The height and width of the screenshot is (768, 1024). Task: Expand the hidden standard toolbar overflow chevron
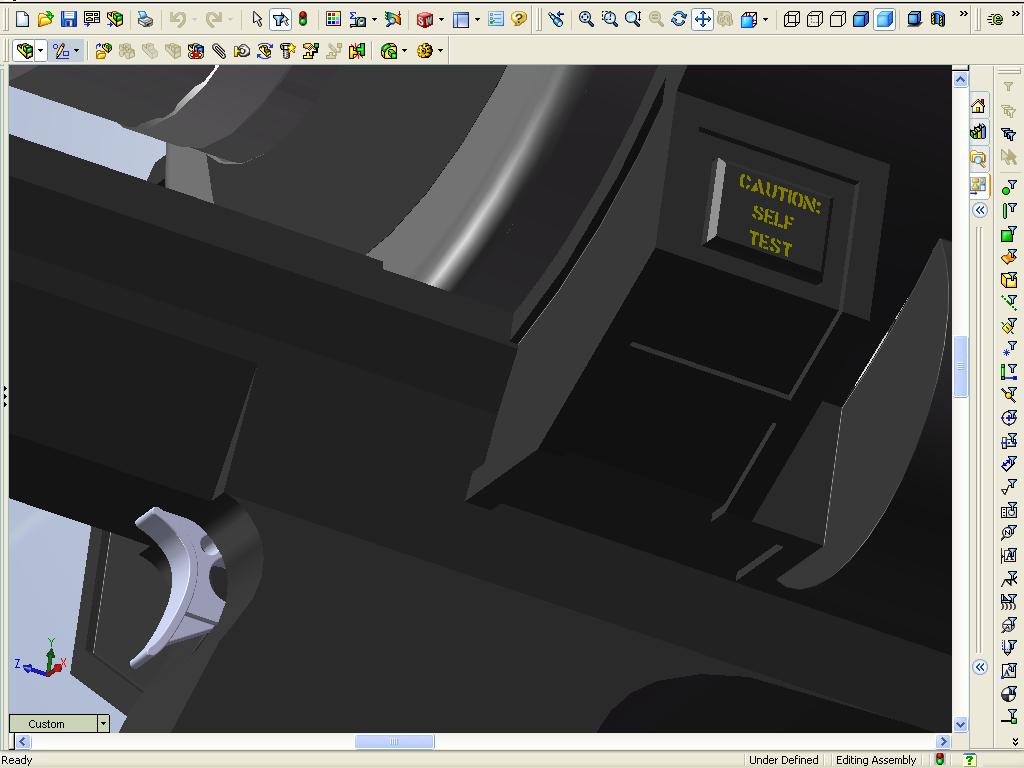click(963, 15)
